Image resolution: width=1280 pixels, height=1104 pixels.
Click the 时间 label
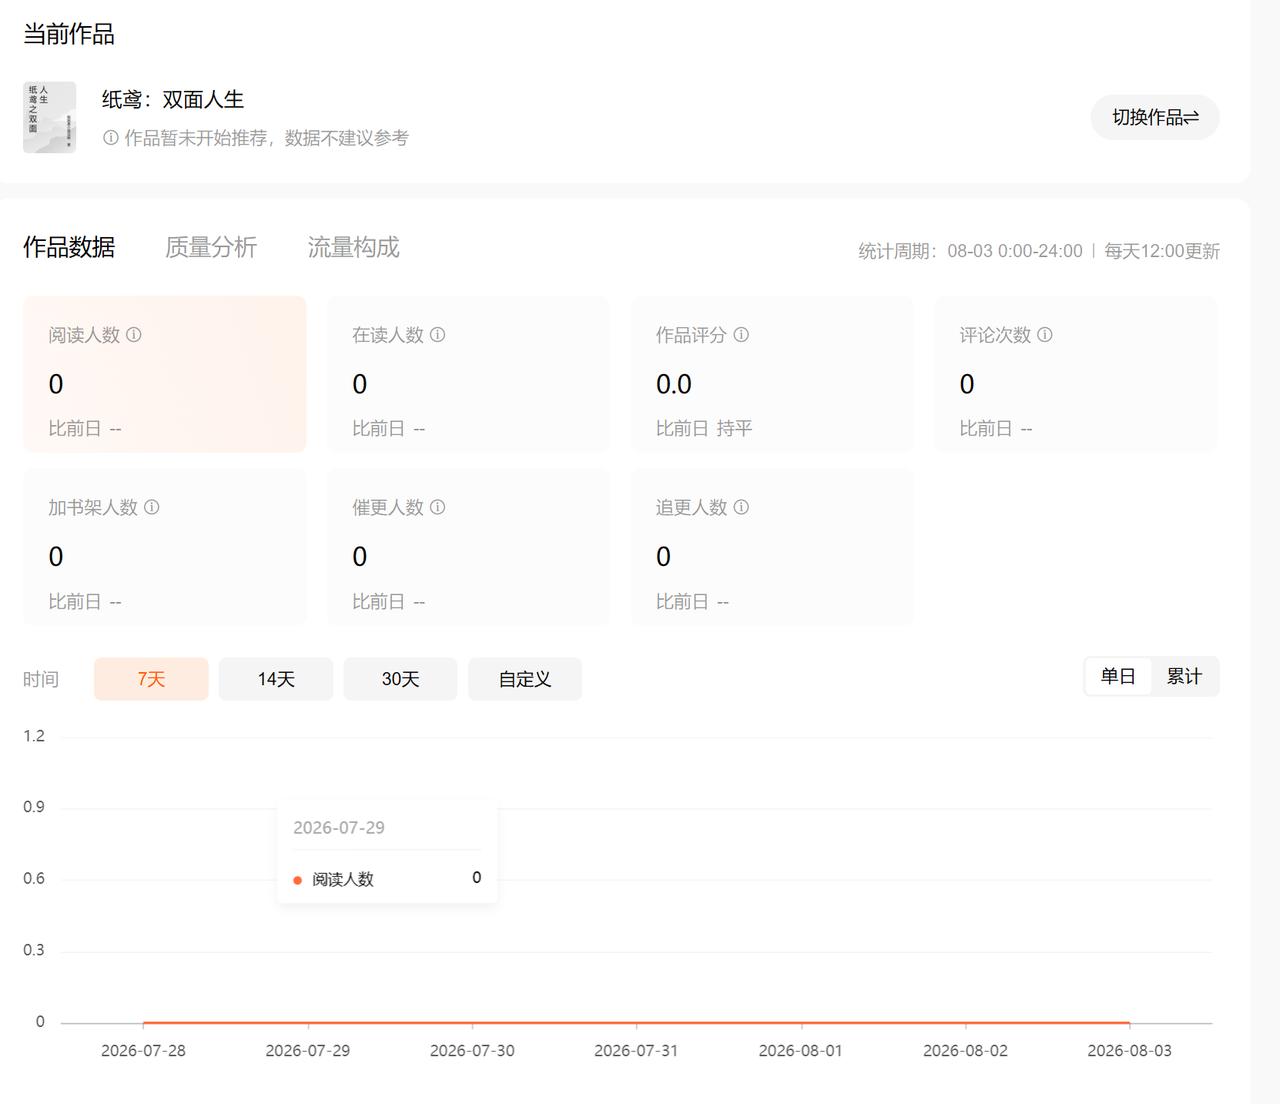pyautogui.click(x=41, y=680)
